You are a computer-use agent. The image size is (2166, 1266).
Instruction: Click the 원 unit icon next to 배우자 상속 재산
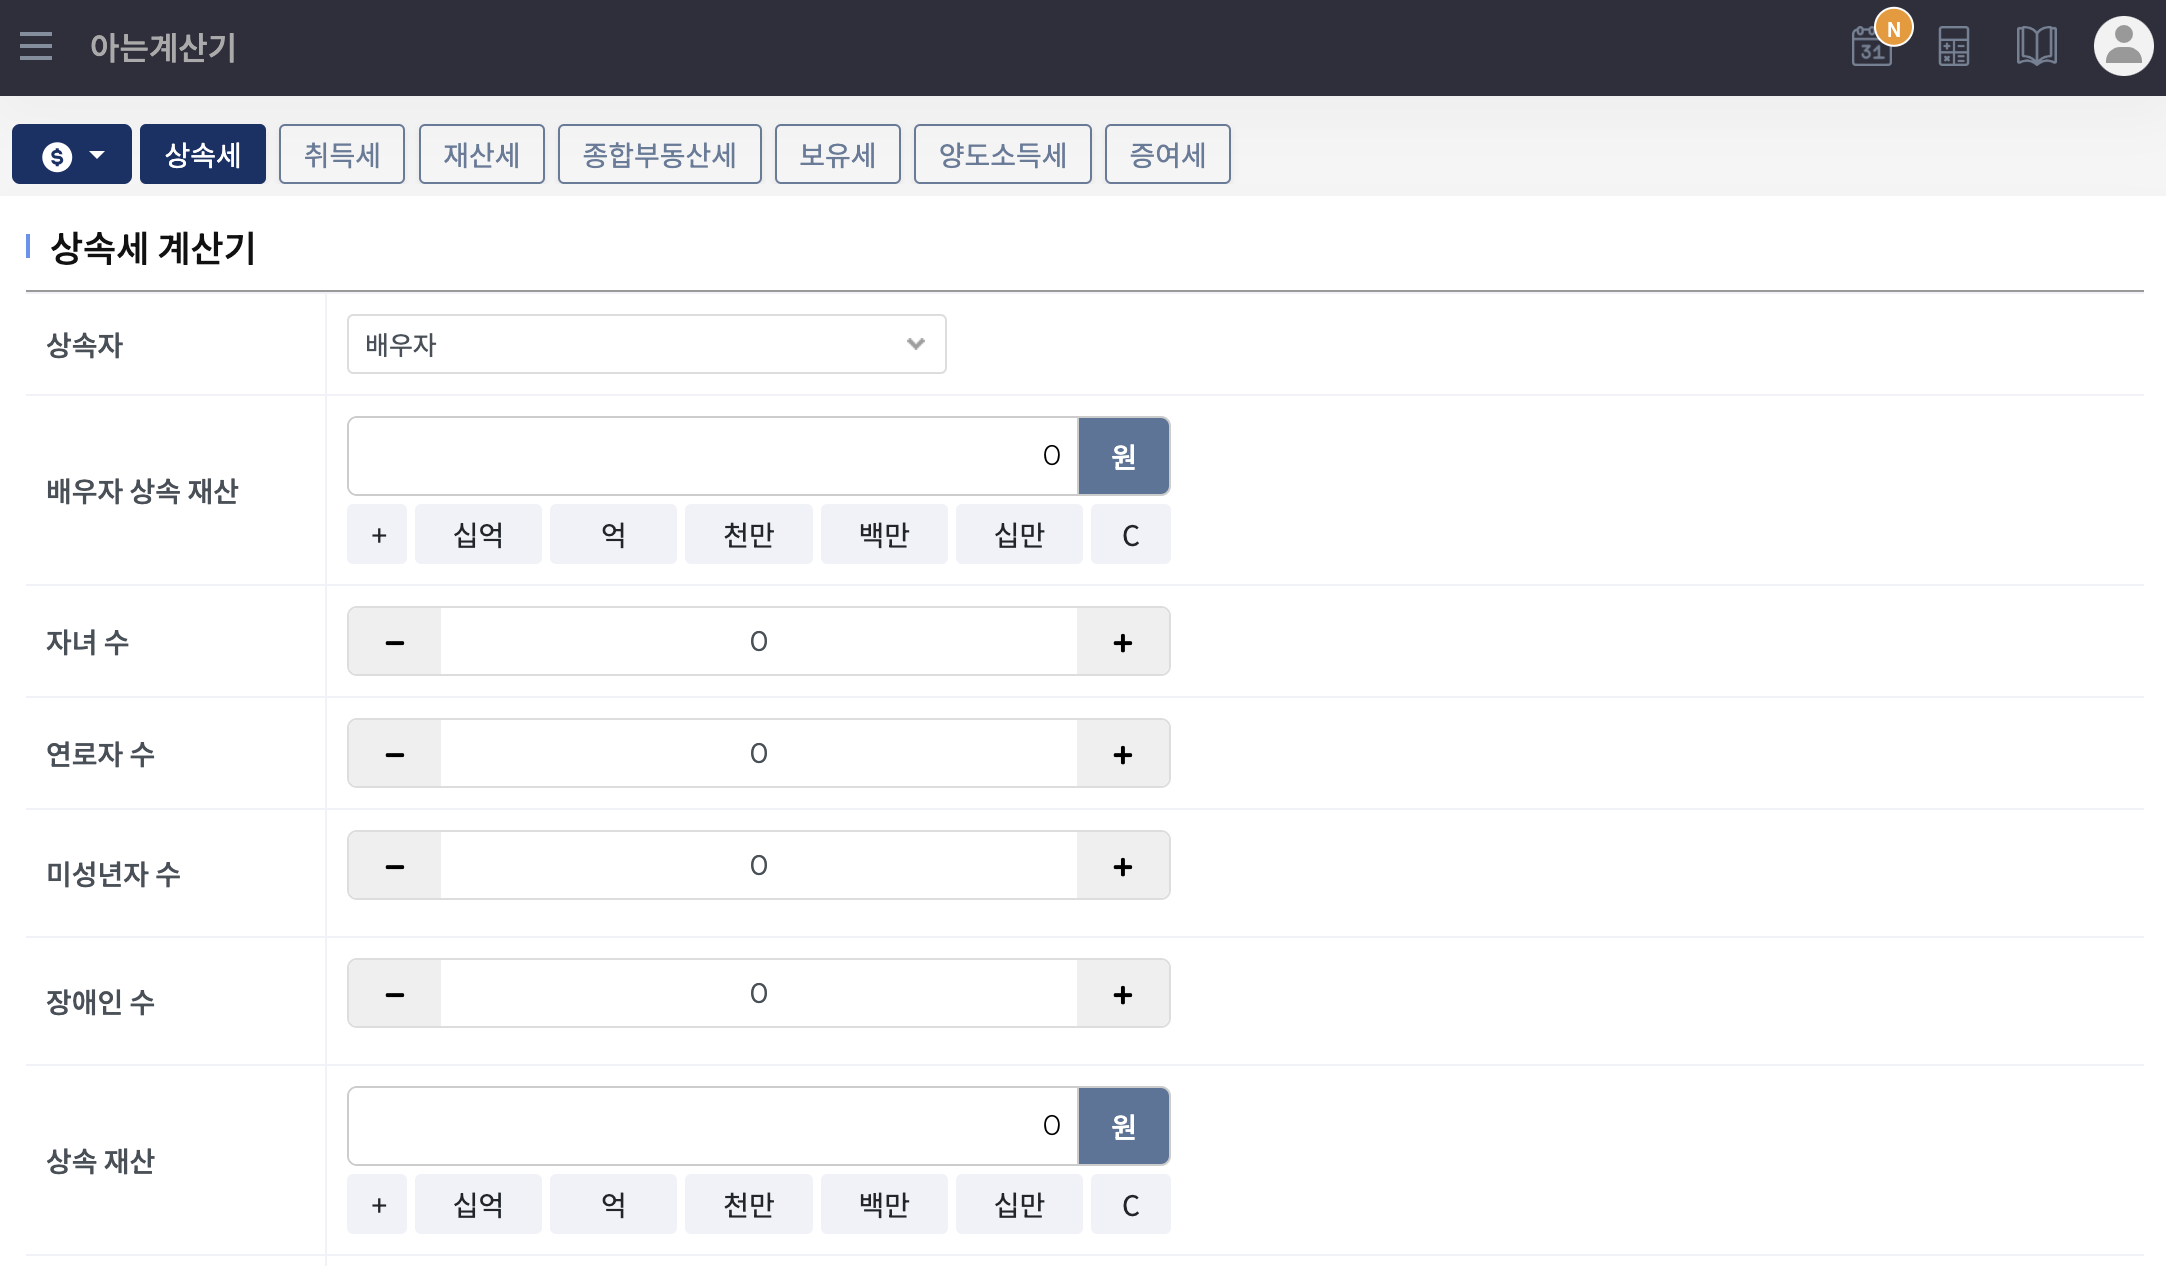click(x=1123, y=455)
